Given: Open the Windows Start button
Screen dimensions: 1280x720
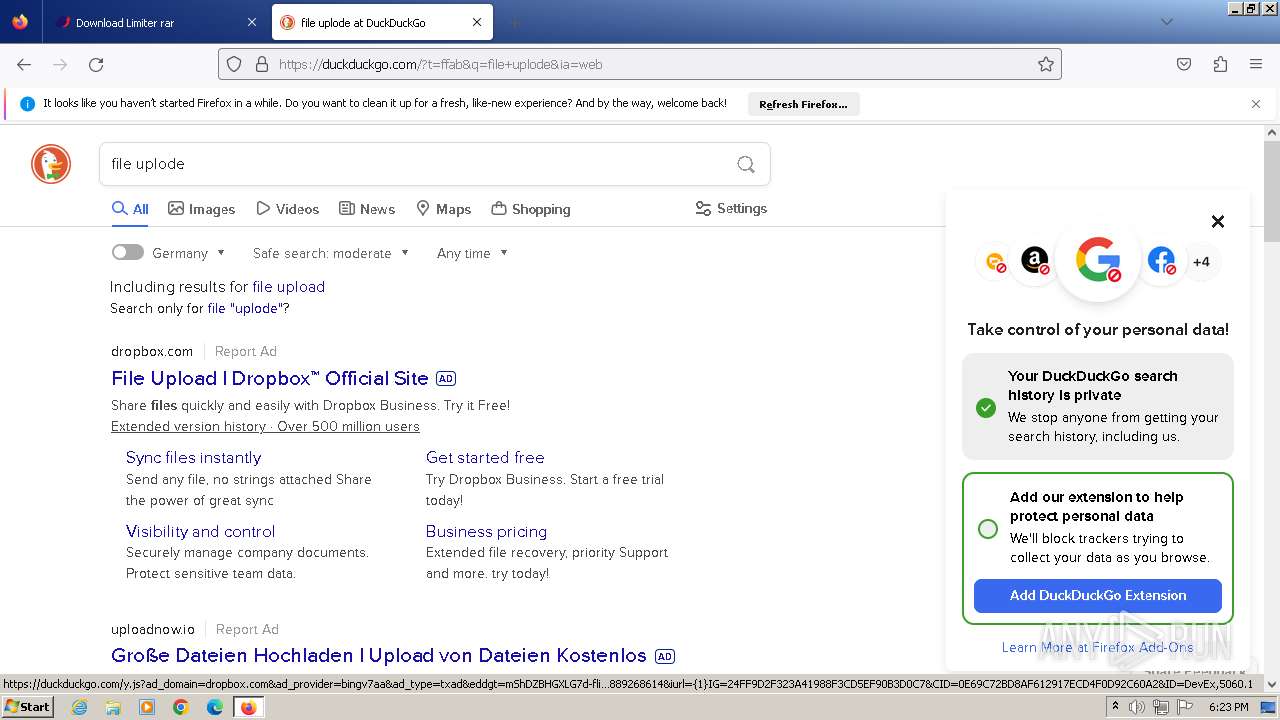Looking at the screenshot, I should pos(27,706).
